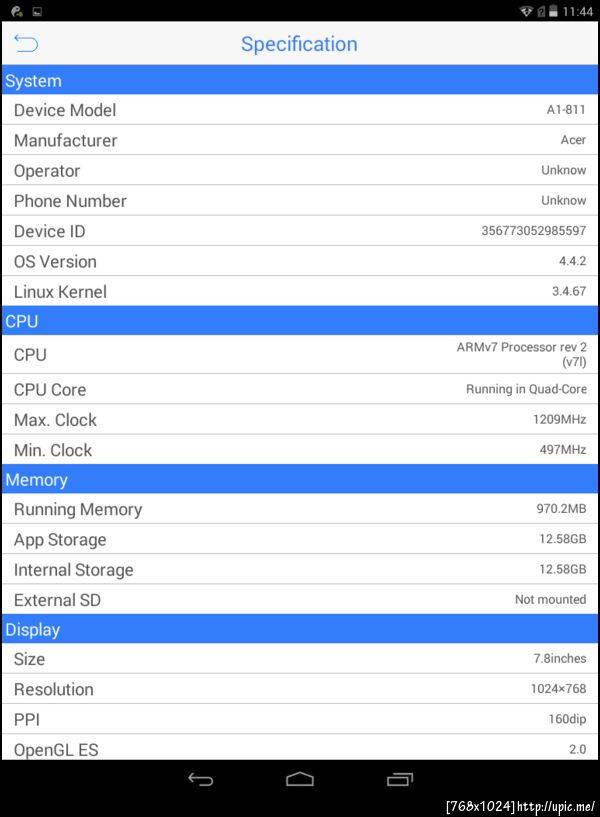Tap the Specification page title
This screenshot has width=600, height=817.
[299, 44]
